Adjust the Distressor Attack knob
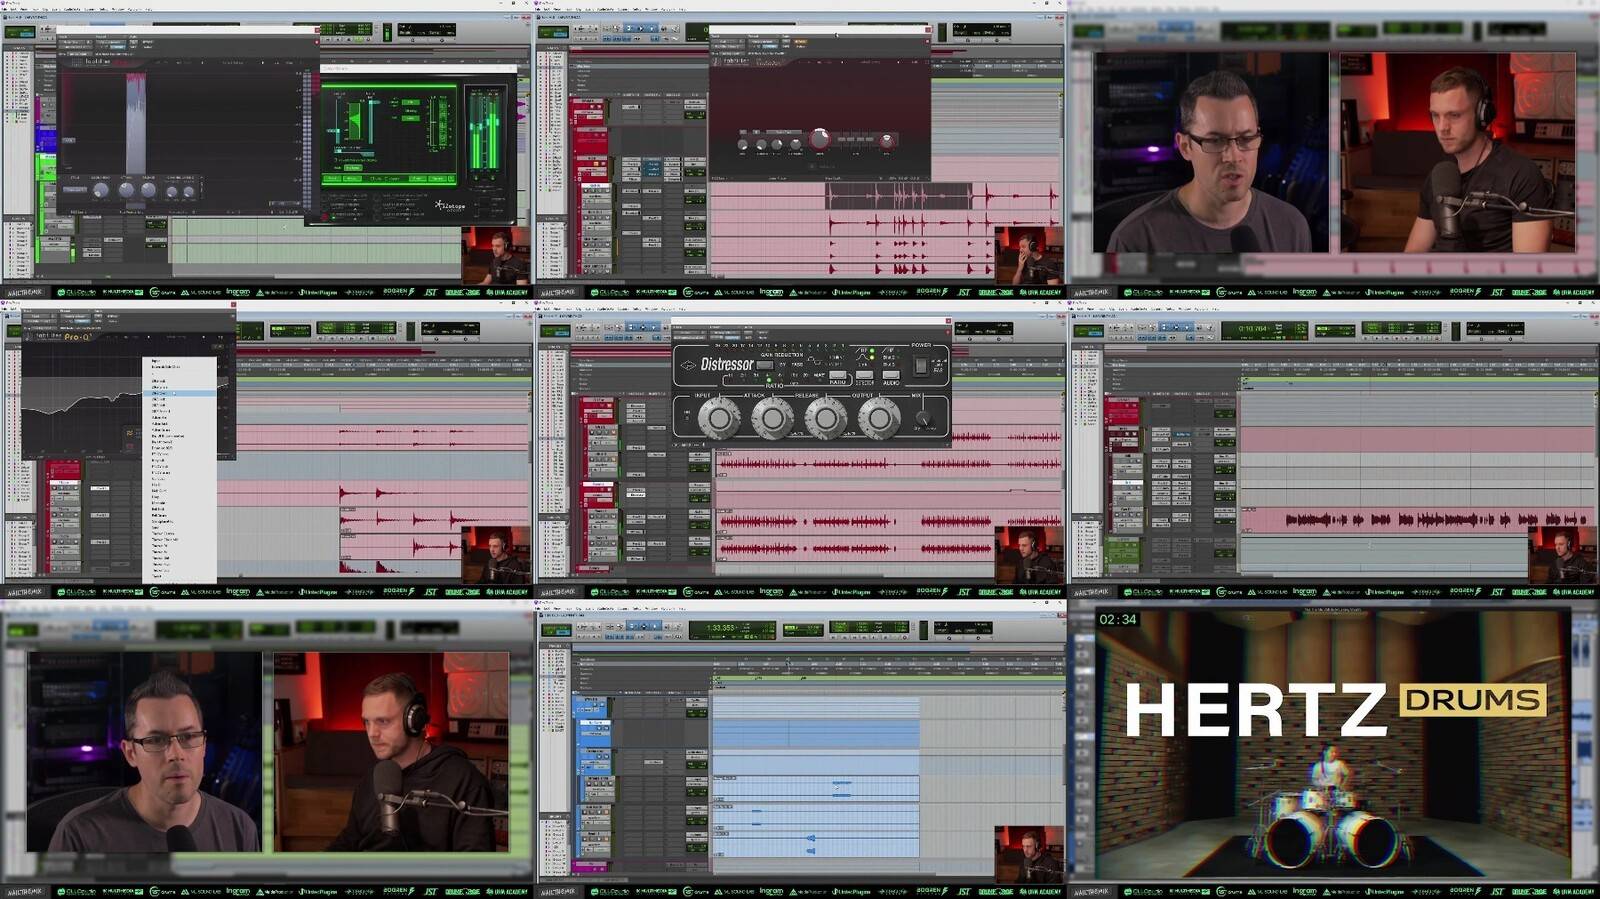This screenshot has width=1600, height=899. (772, 418)
